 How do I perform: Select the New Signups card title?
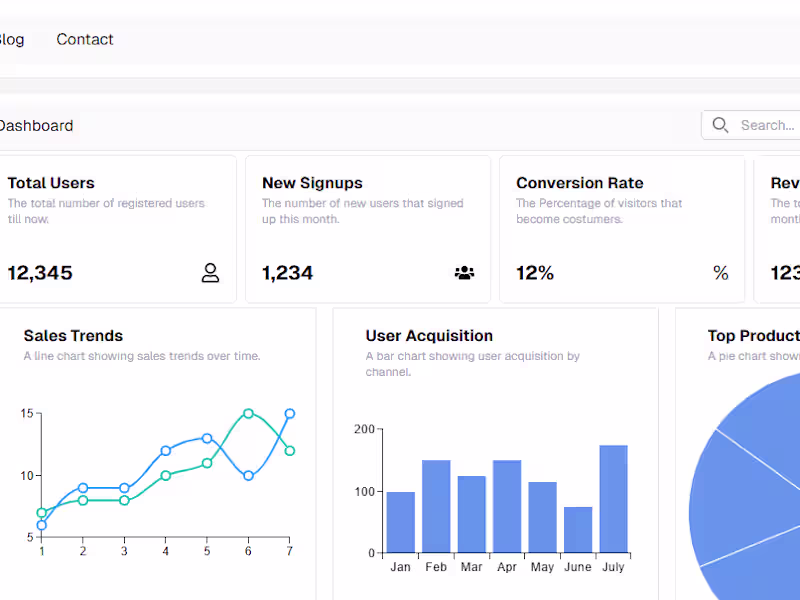pos(312,183)
